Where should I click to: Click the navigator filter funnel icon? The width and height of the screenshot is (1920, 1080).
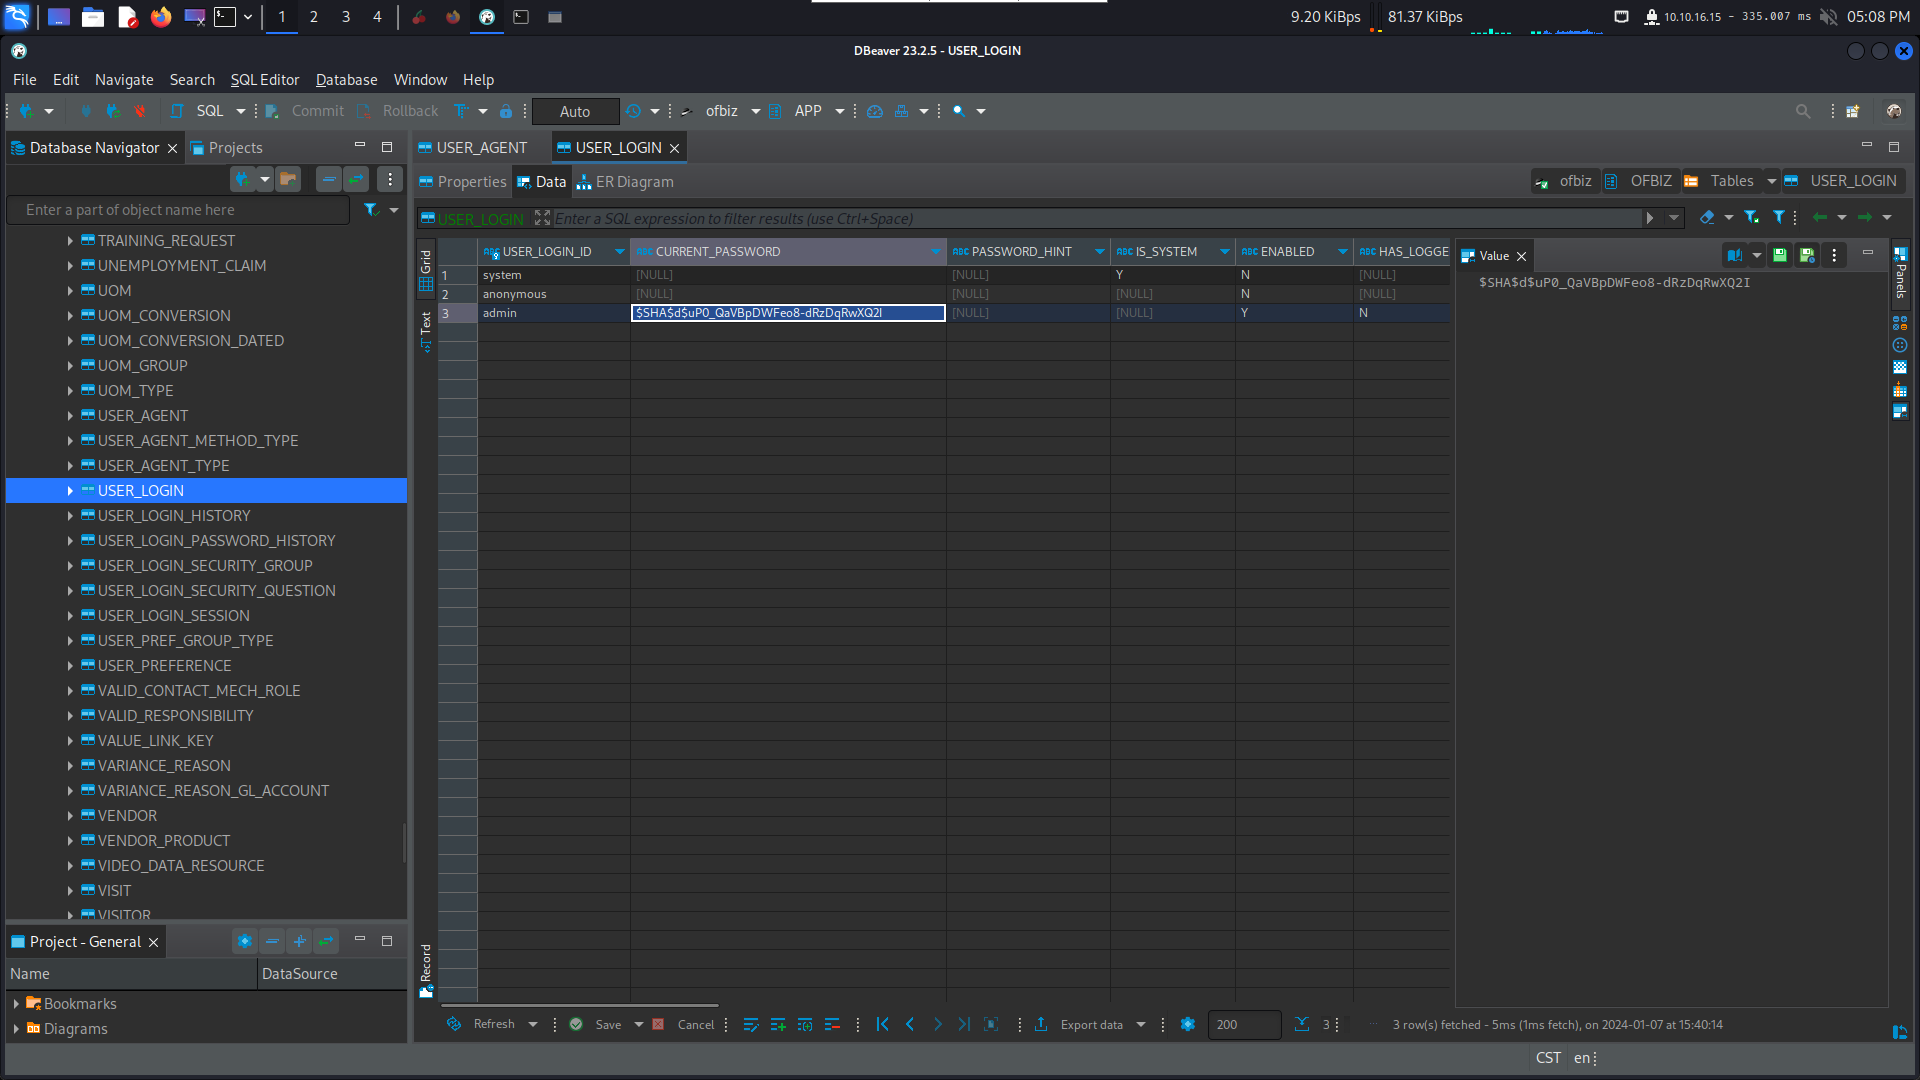pos(371,210)
